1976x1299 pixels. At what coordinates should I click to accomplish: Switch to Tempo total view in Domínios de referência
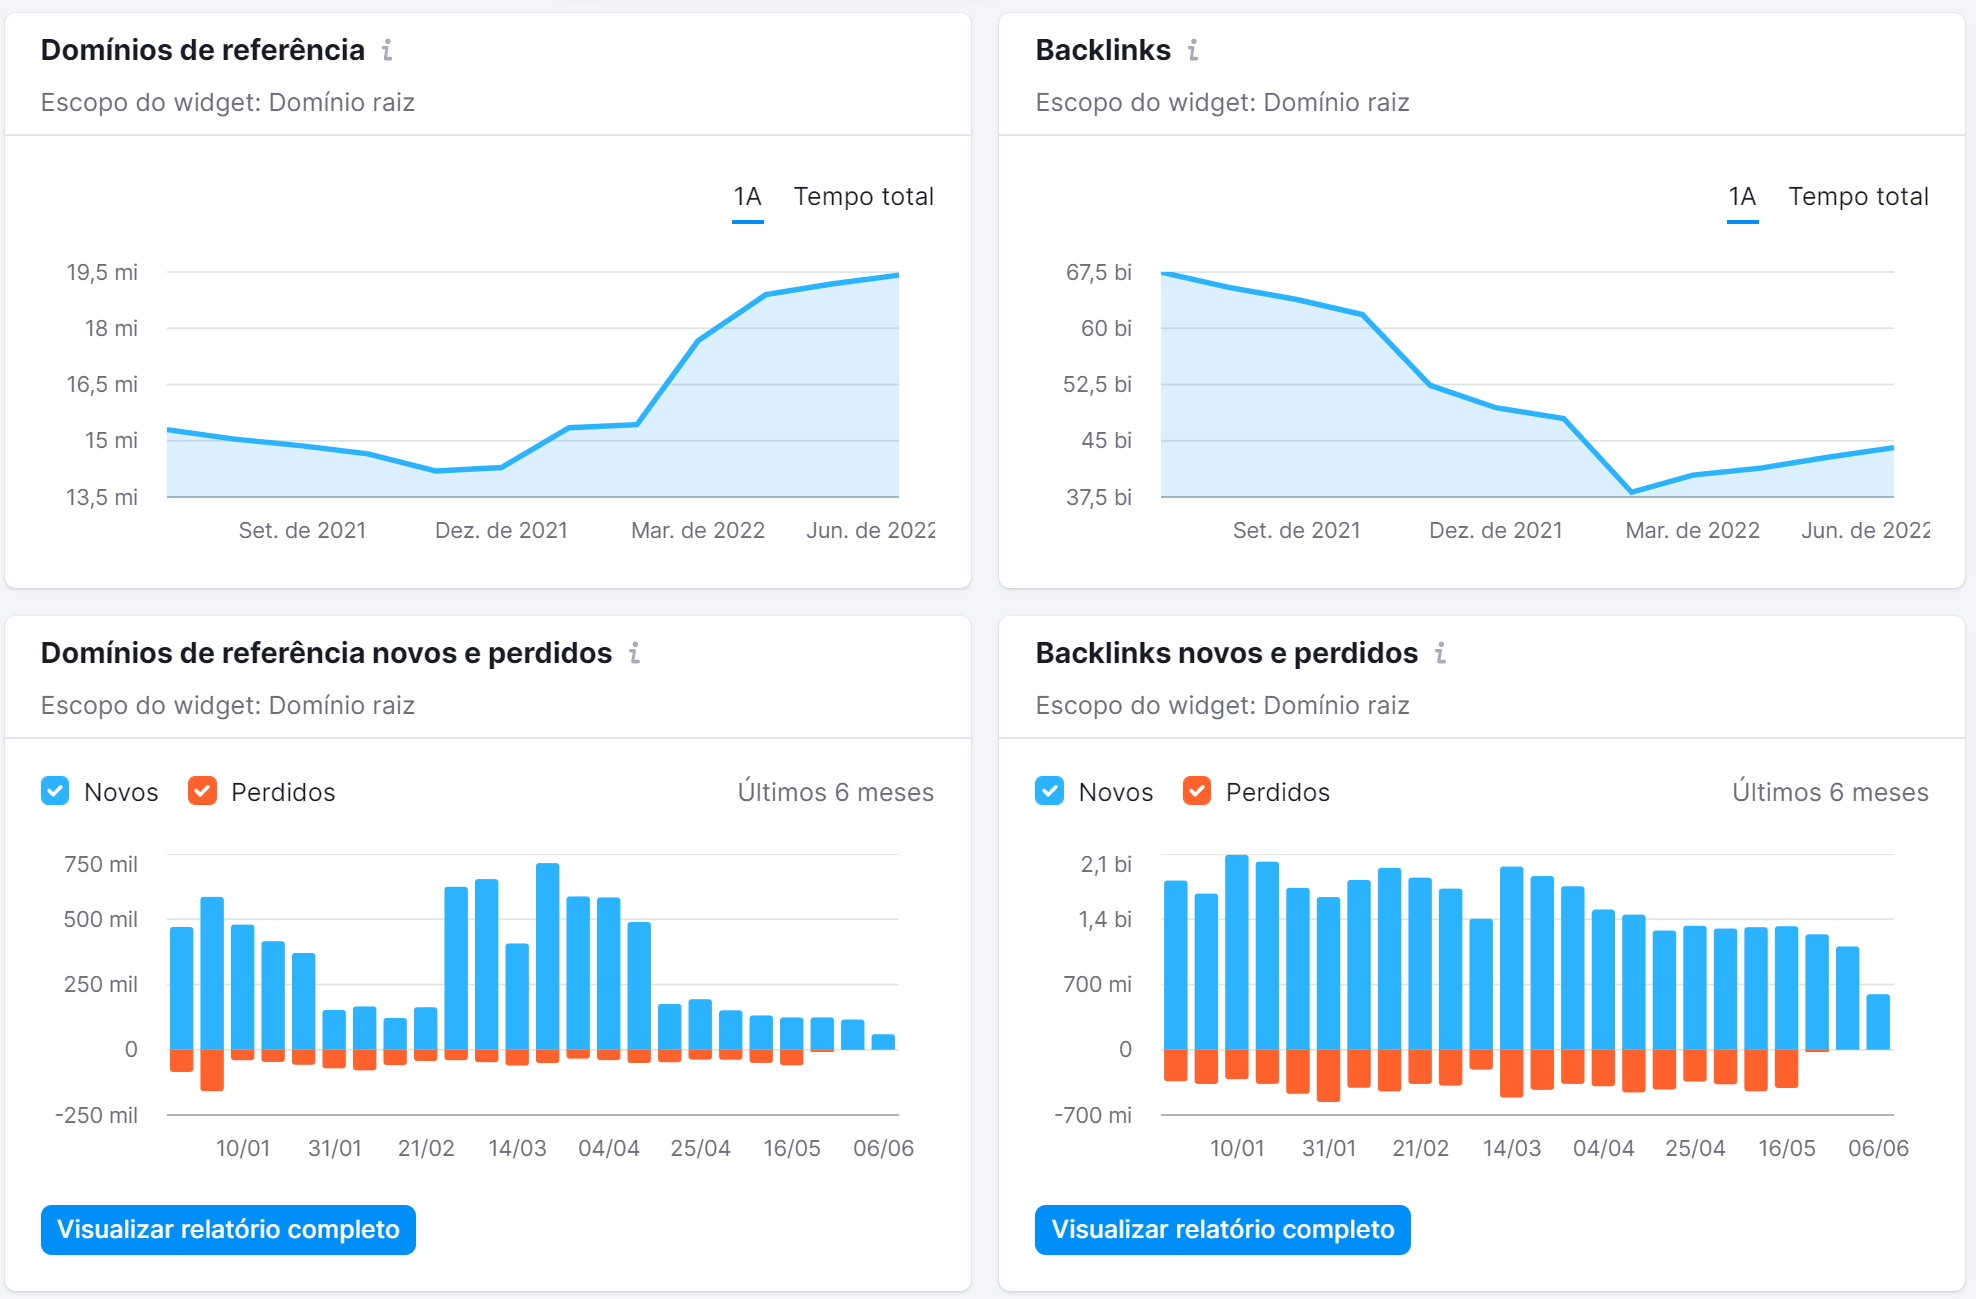[865, 196]
